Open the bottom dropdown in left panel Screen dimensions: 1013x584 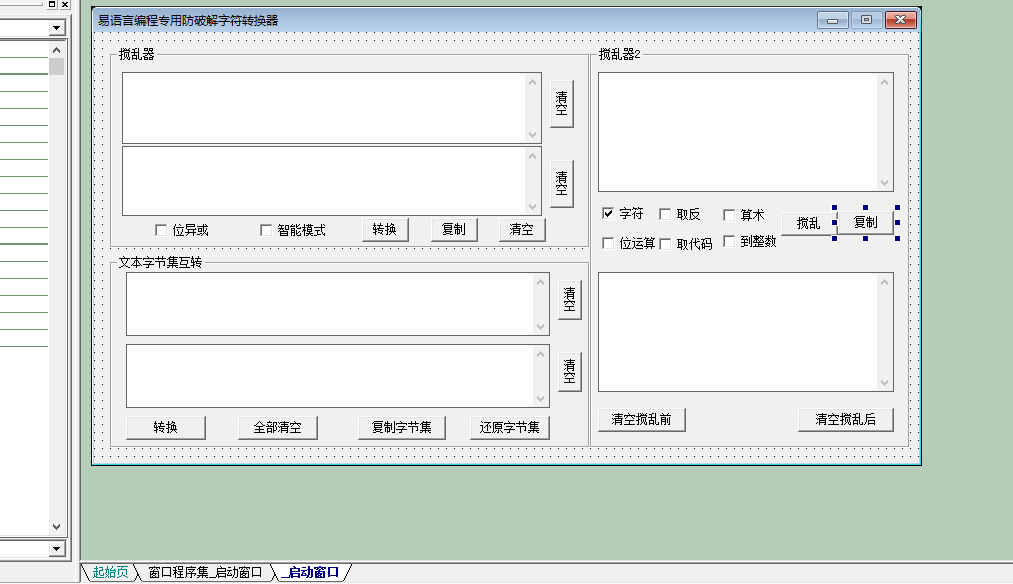[x=56, y=549]
